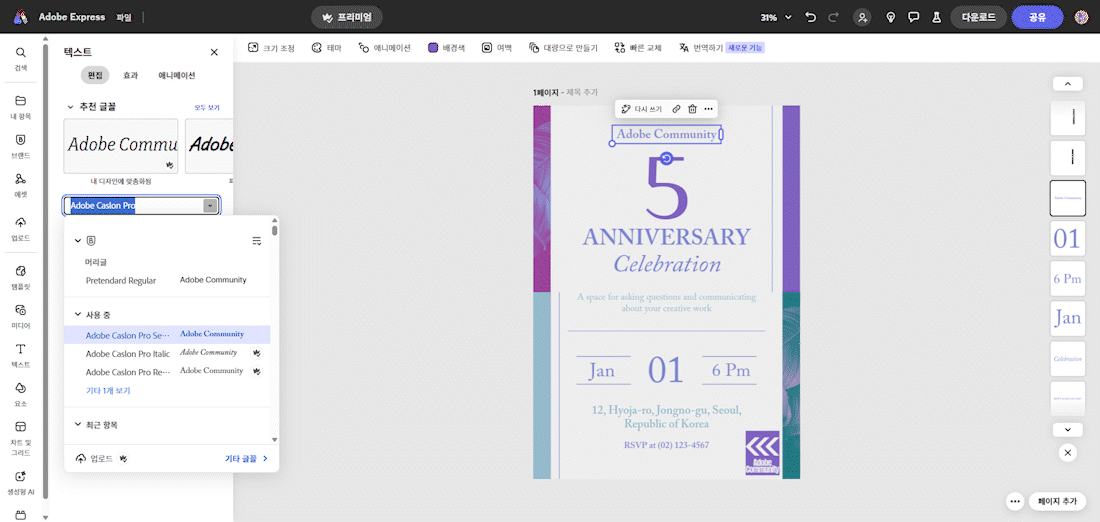Screen dimensions: 1100x522
Task: Redo the last action
Action: tap(833, 17)
